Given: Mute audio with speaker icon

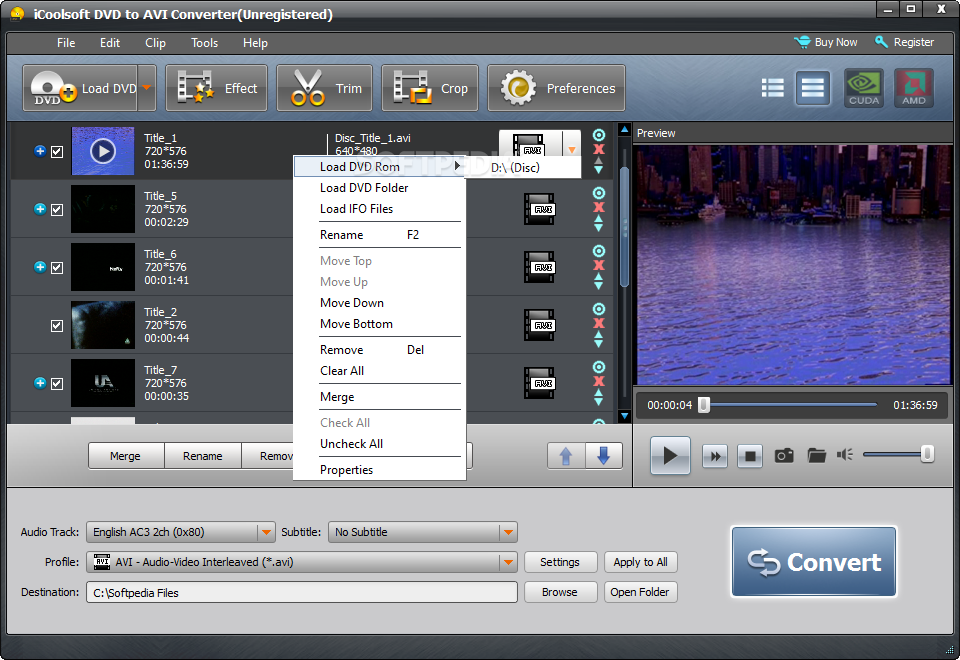Looking at the screenshot, I should tap(845, 455).
